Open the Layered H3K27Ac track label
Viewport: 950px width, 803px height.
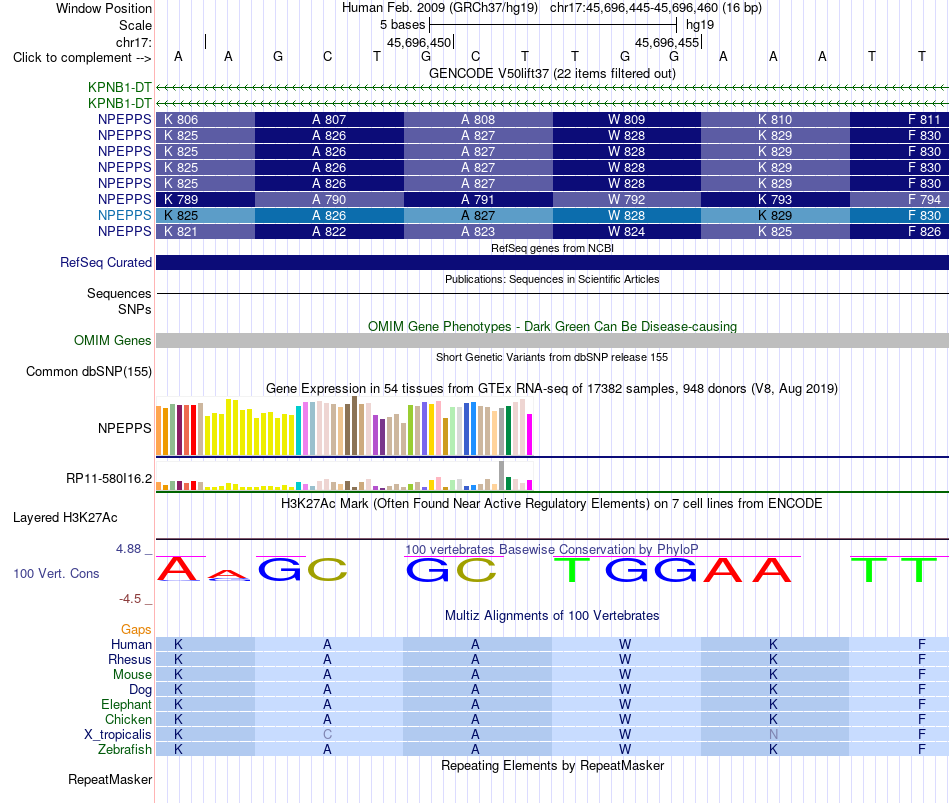[x=65, y=518]
